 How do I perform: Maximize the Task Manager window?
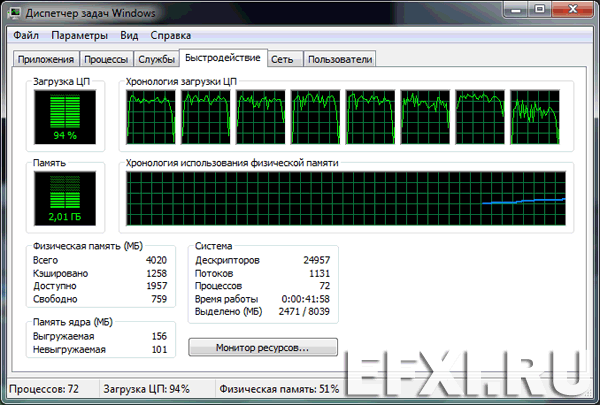pos(540,9)
